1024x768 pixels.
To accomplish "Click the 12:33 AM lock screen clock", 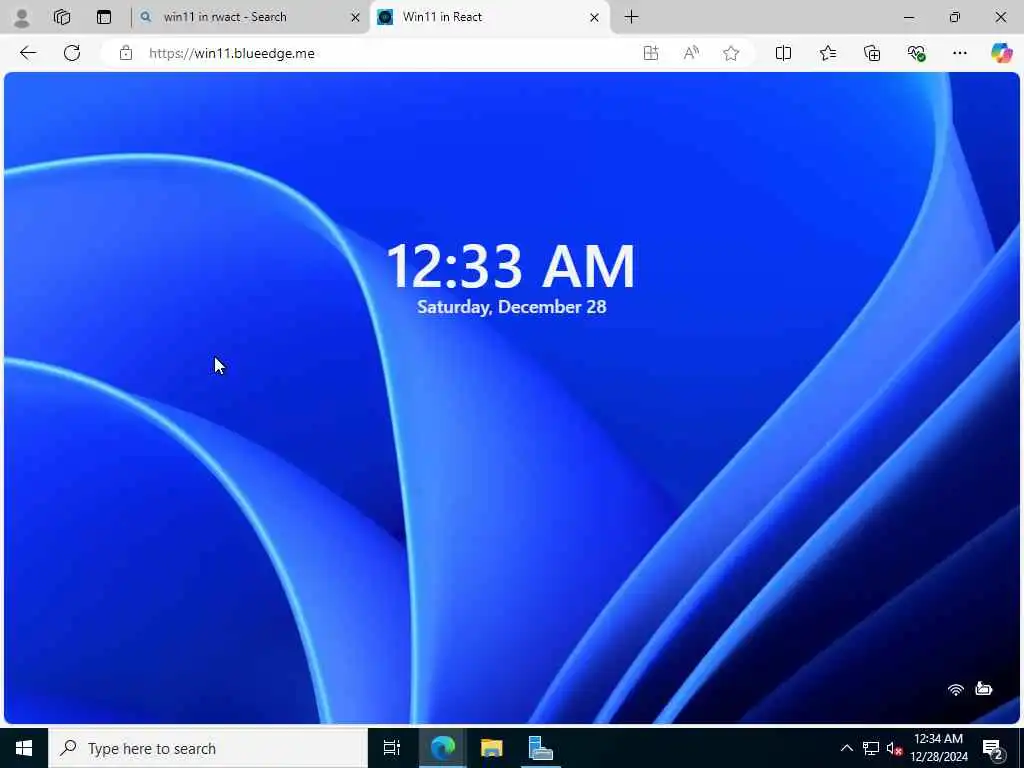I will click(511, 266).
